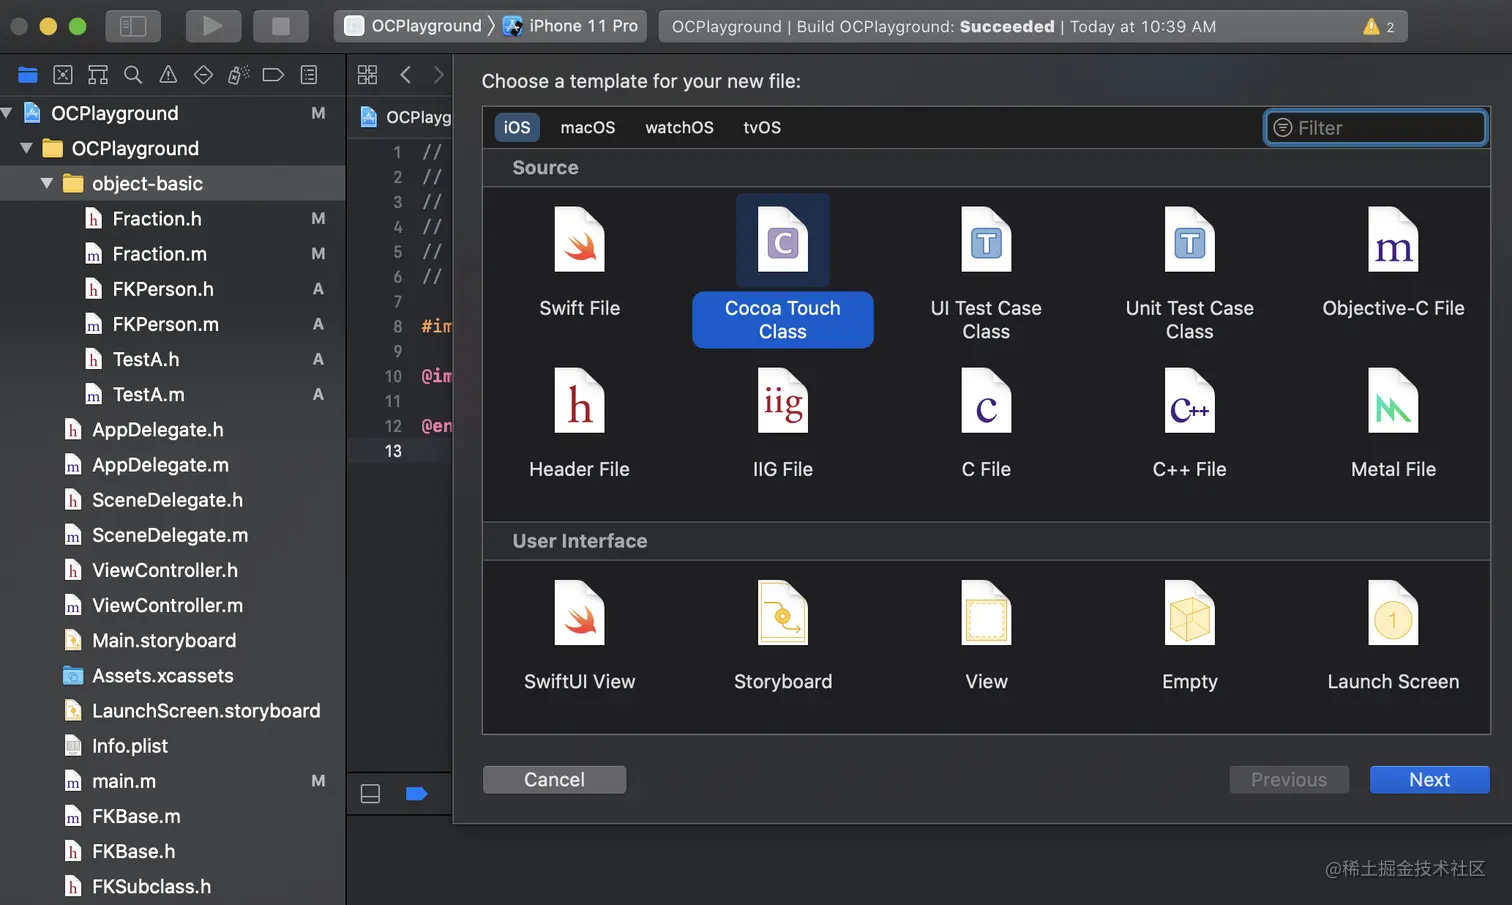Choose the UI Test Case Class template
Viewport: 1512px width, 905px height.
point(986,272)
